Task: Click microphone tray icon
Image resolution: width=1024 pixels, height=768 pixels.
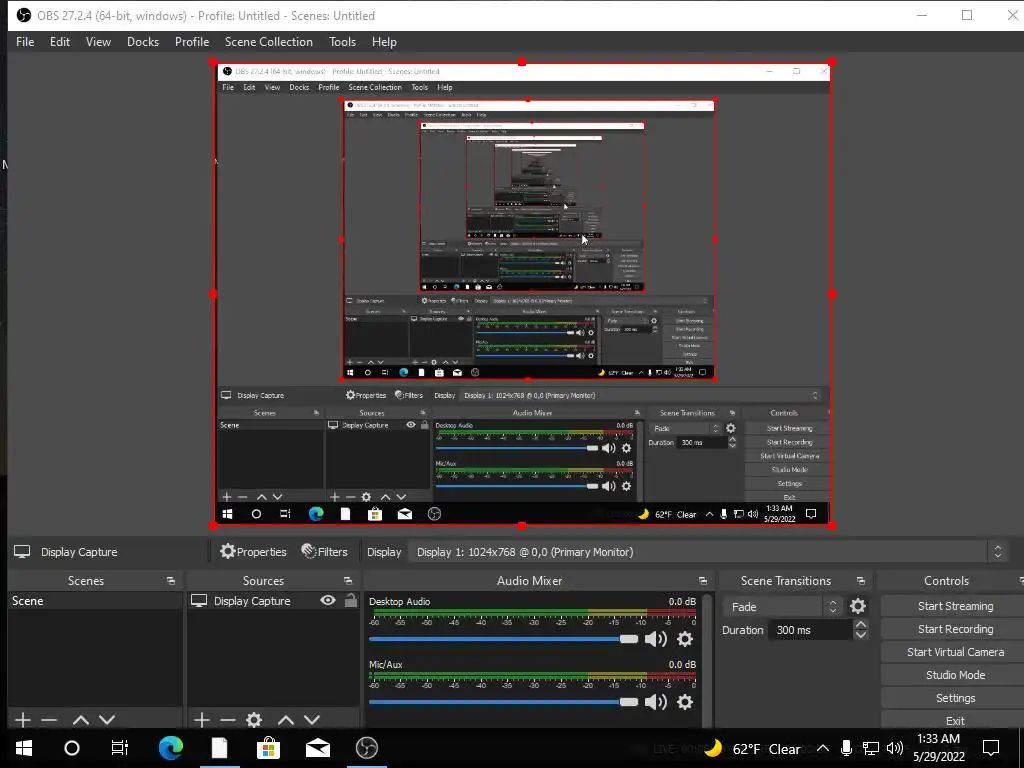Action: pos(846,748)
